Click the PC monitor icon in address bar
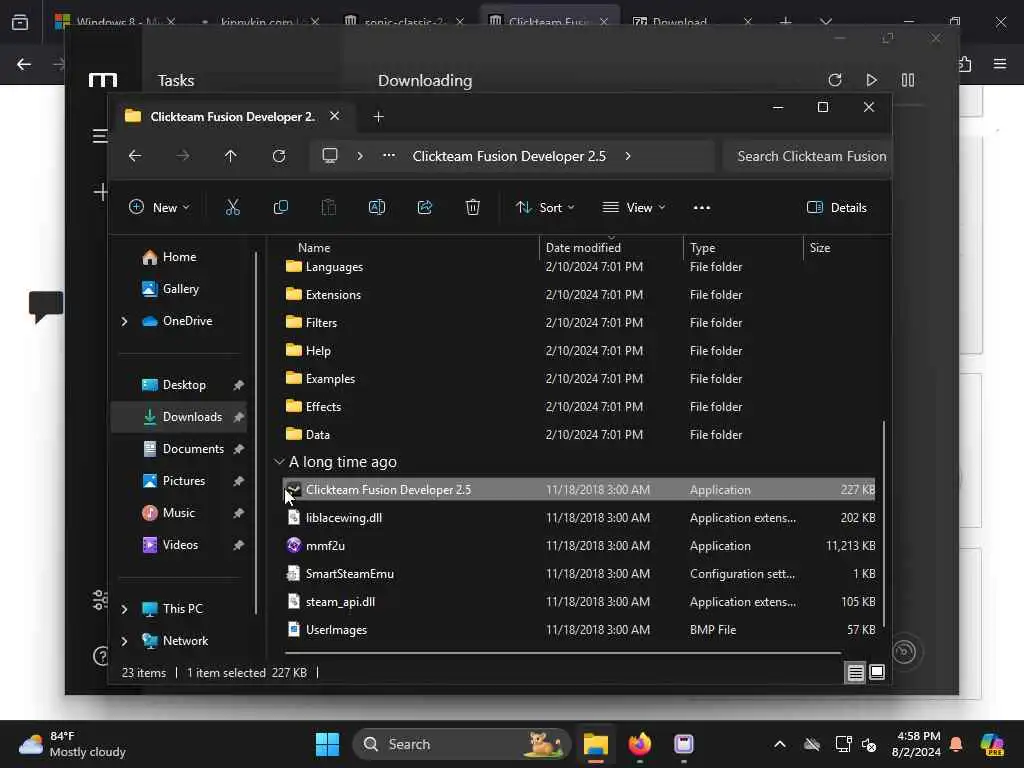 (330, 156)
